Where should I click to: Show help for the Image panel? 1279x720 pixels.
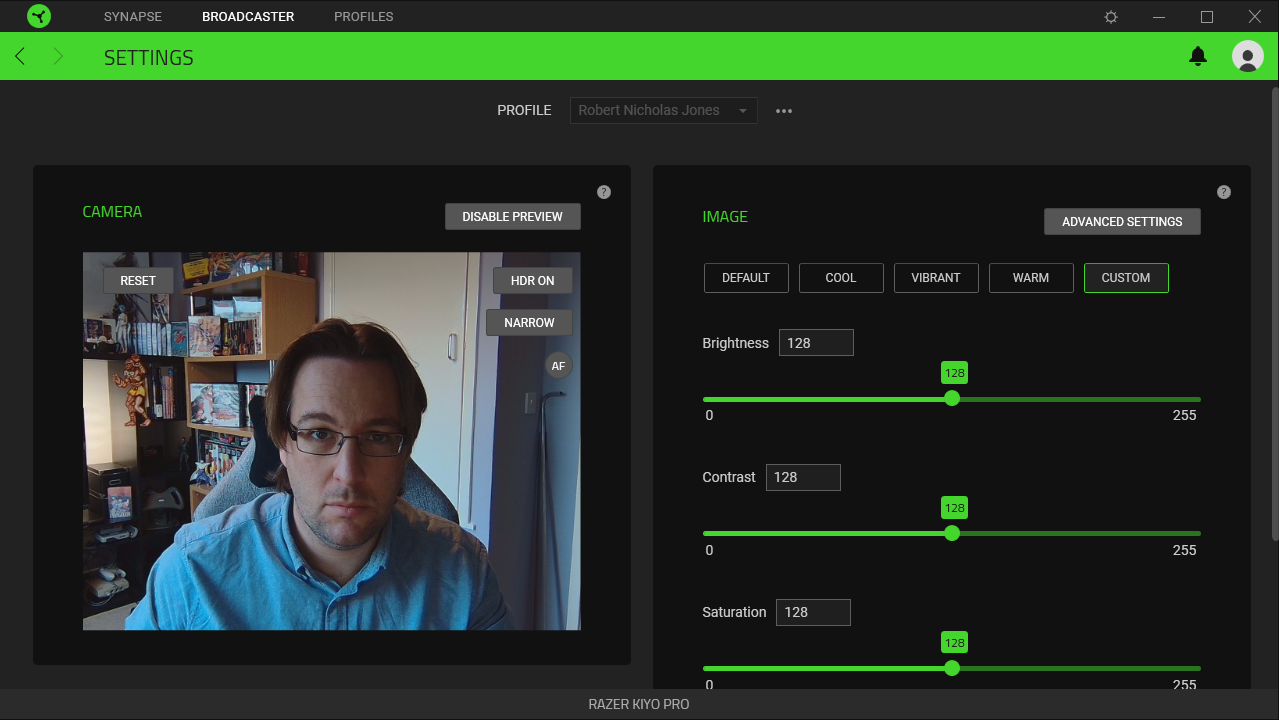[x=1224, y=192]
